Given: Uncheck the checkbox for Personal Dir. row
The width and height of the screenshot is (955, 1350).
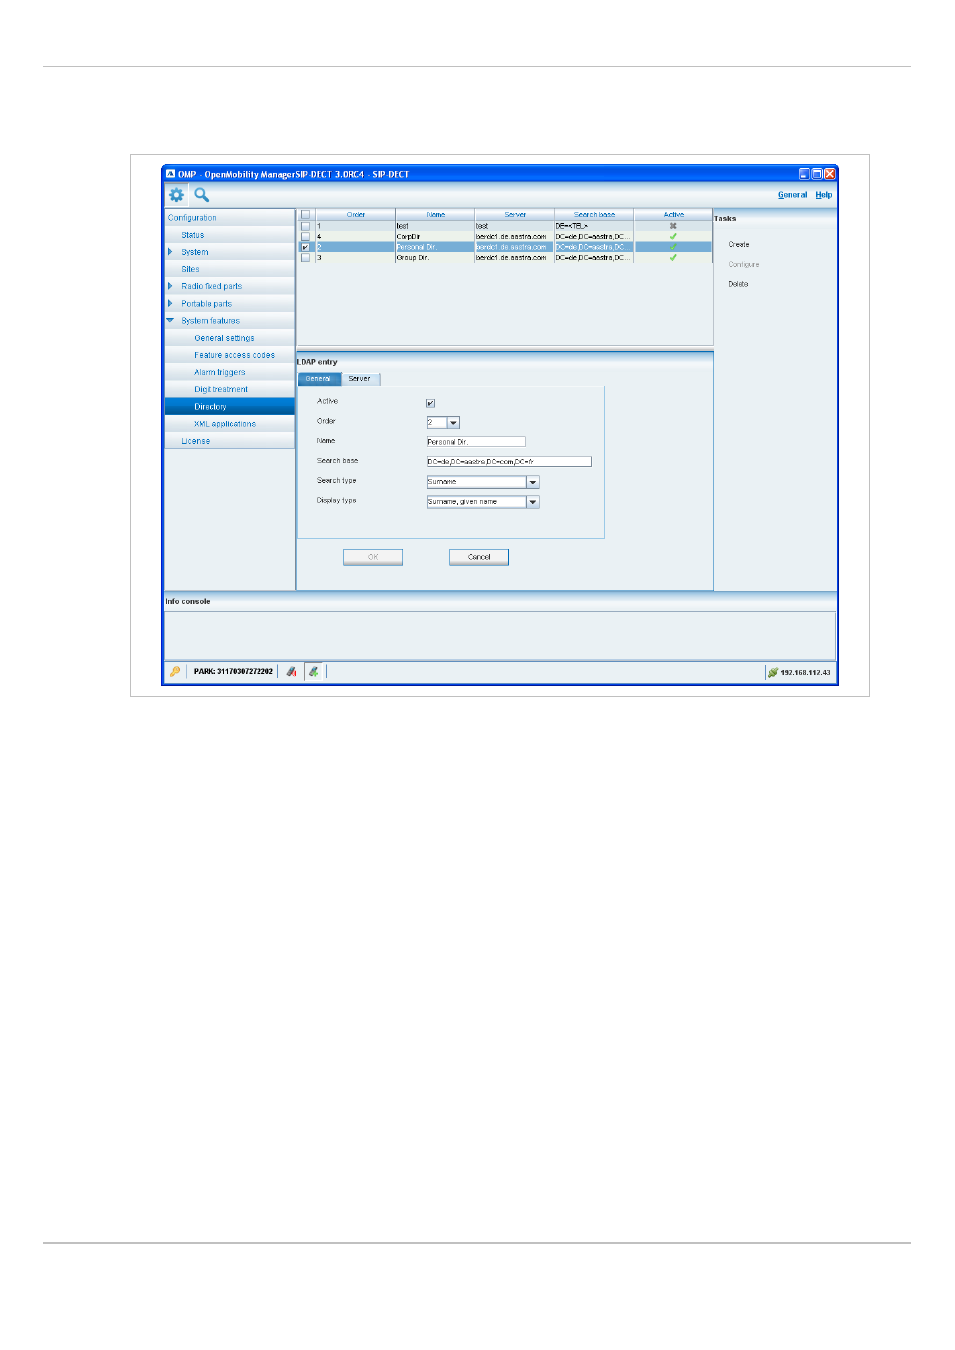Looking at the screenshot, I should 306,247.
